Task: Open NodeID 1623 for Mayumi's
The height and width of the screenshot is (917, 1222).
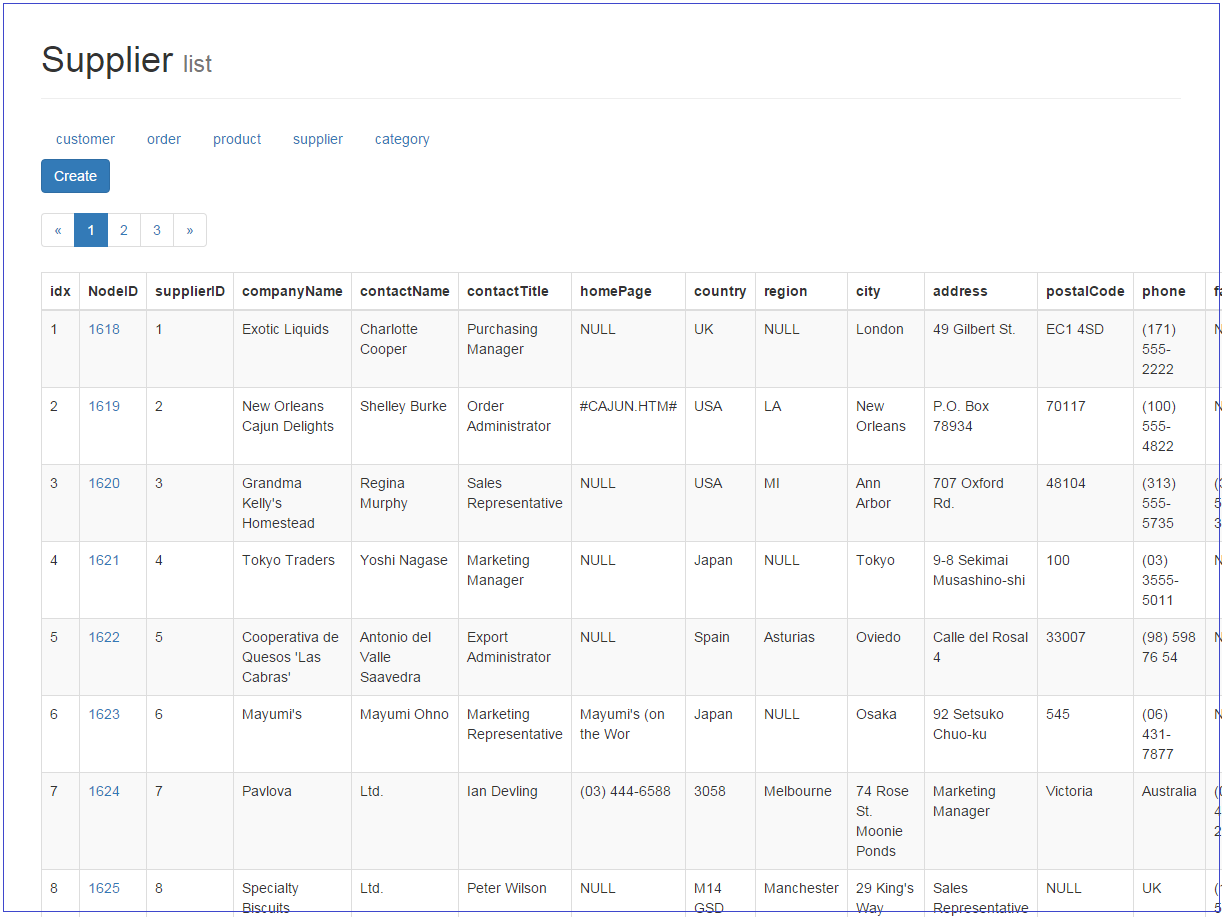Action: [x=104, y=713]
